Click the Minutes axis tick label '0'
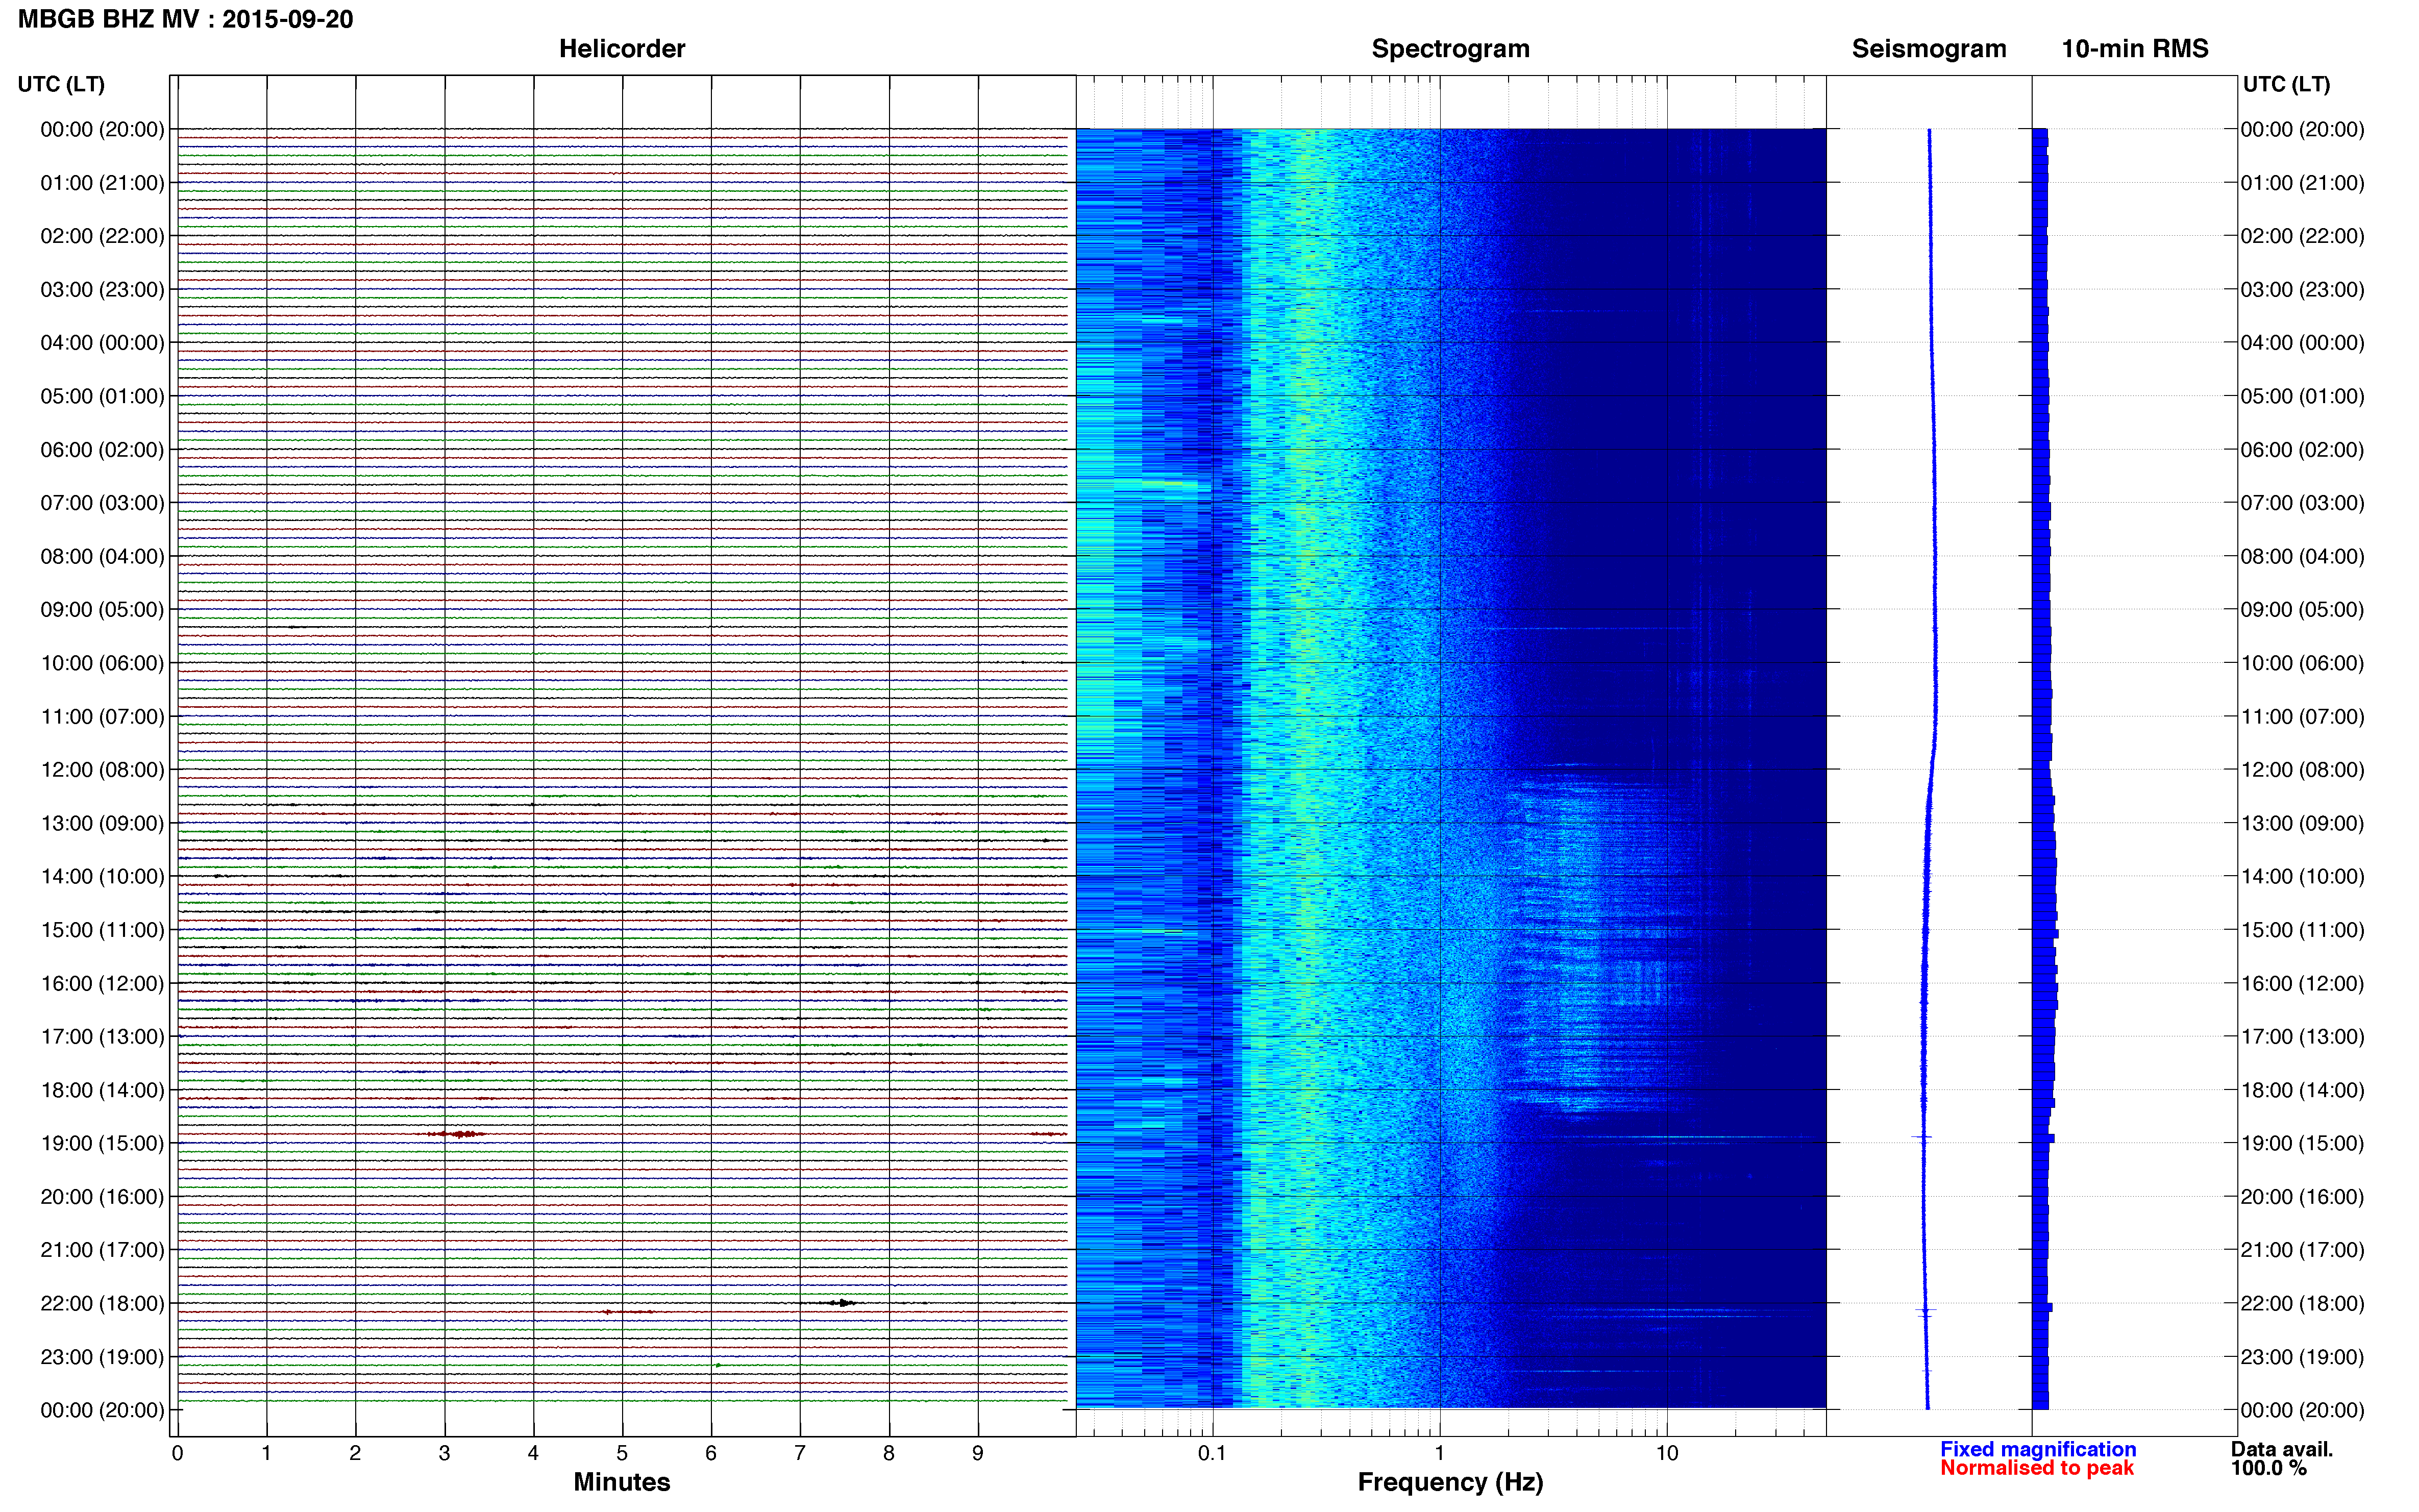Image resolution: width=2419 pixels, height=1512 pixels. pos(177,1453)
